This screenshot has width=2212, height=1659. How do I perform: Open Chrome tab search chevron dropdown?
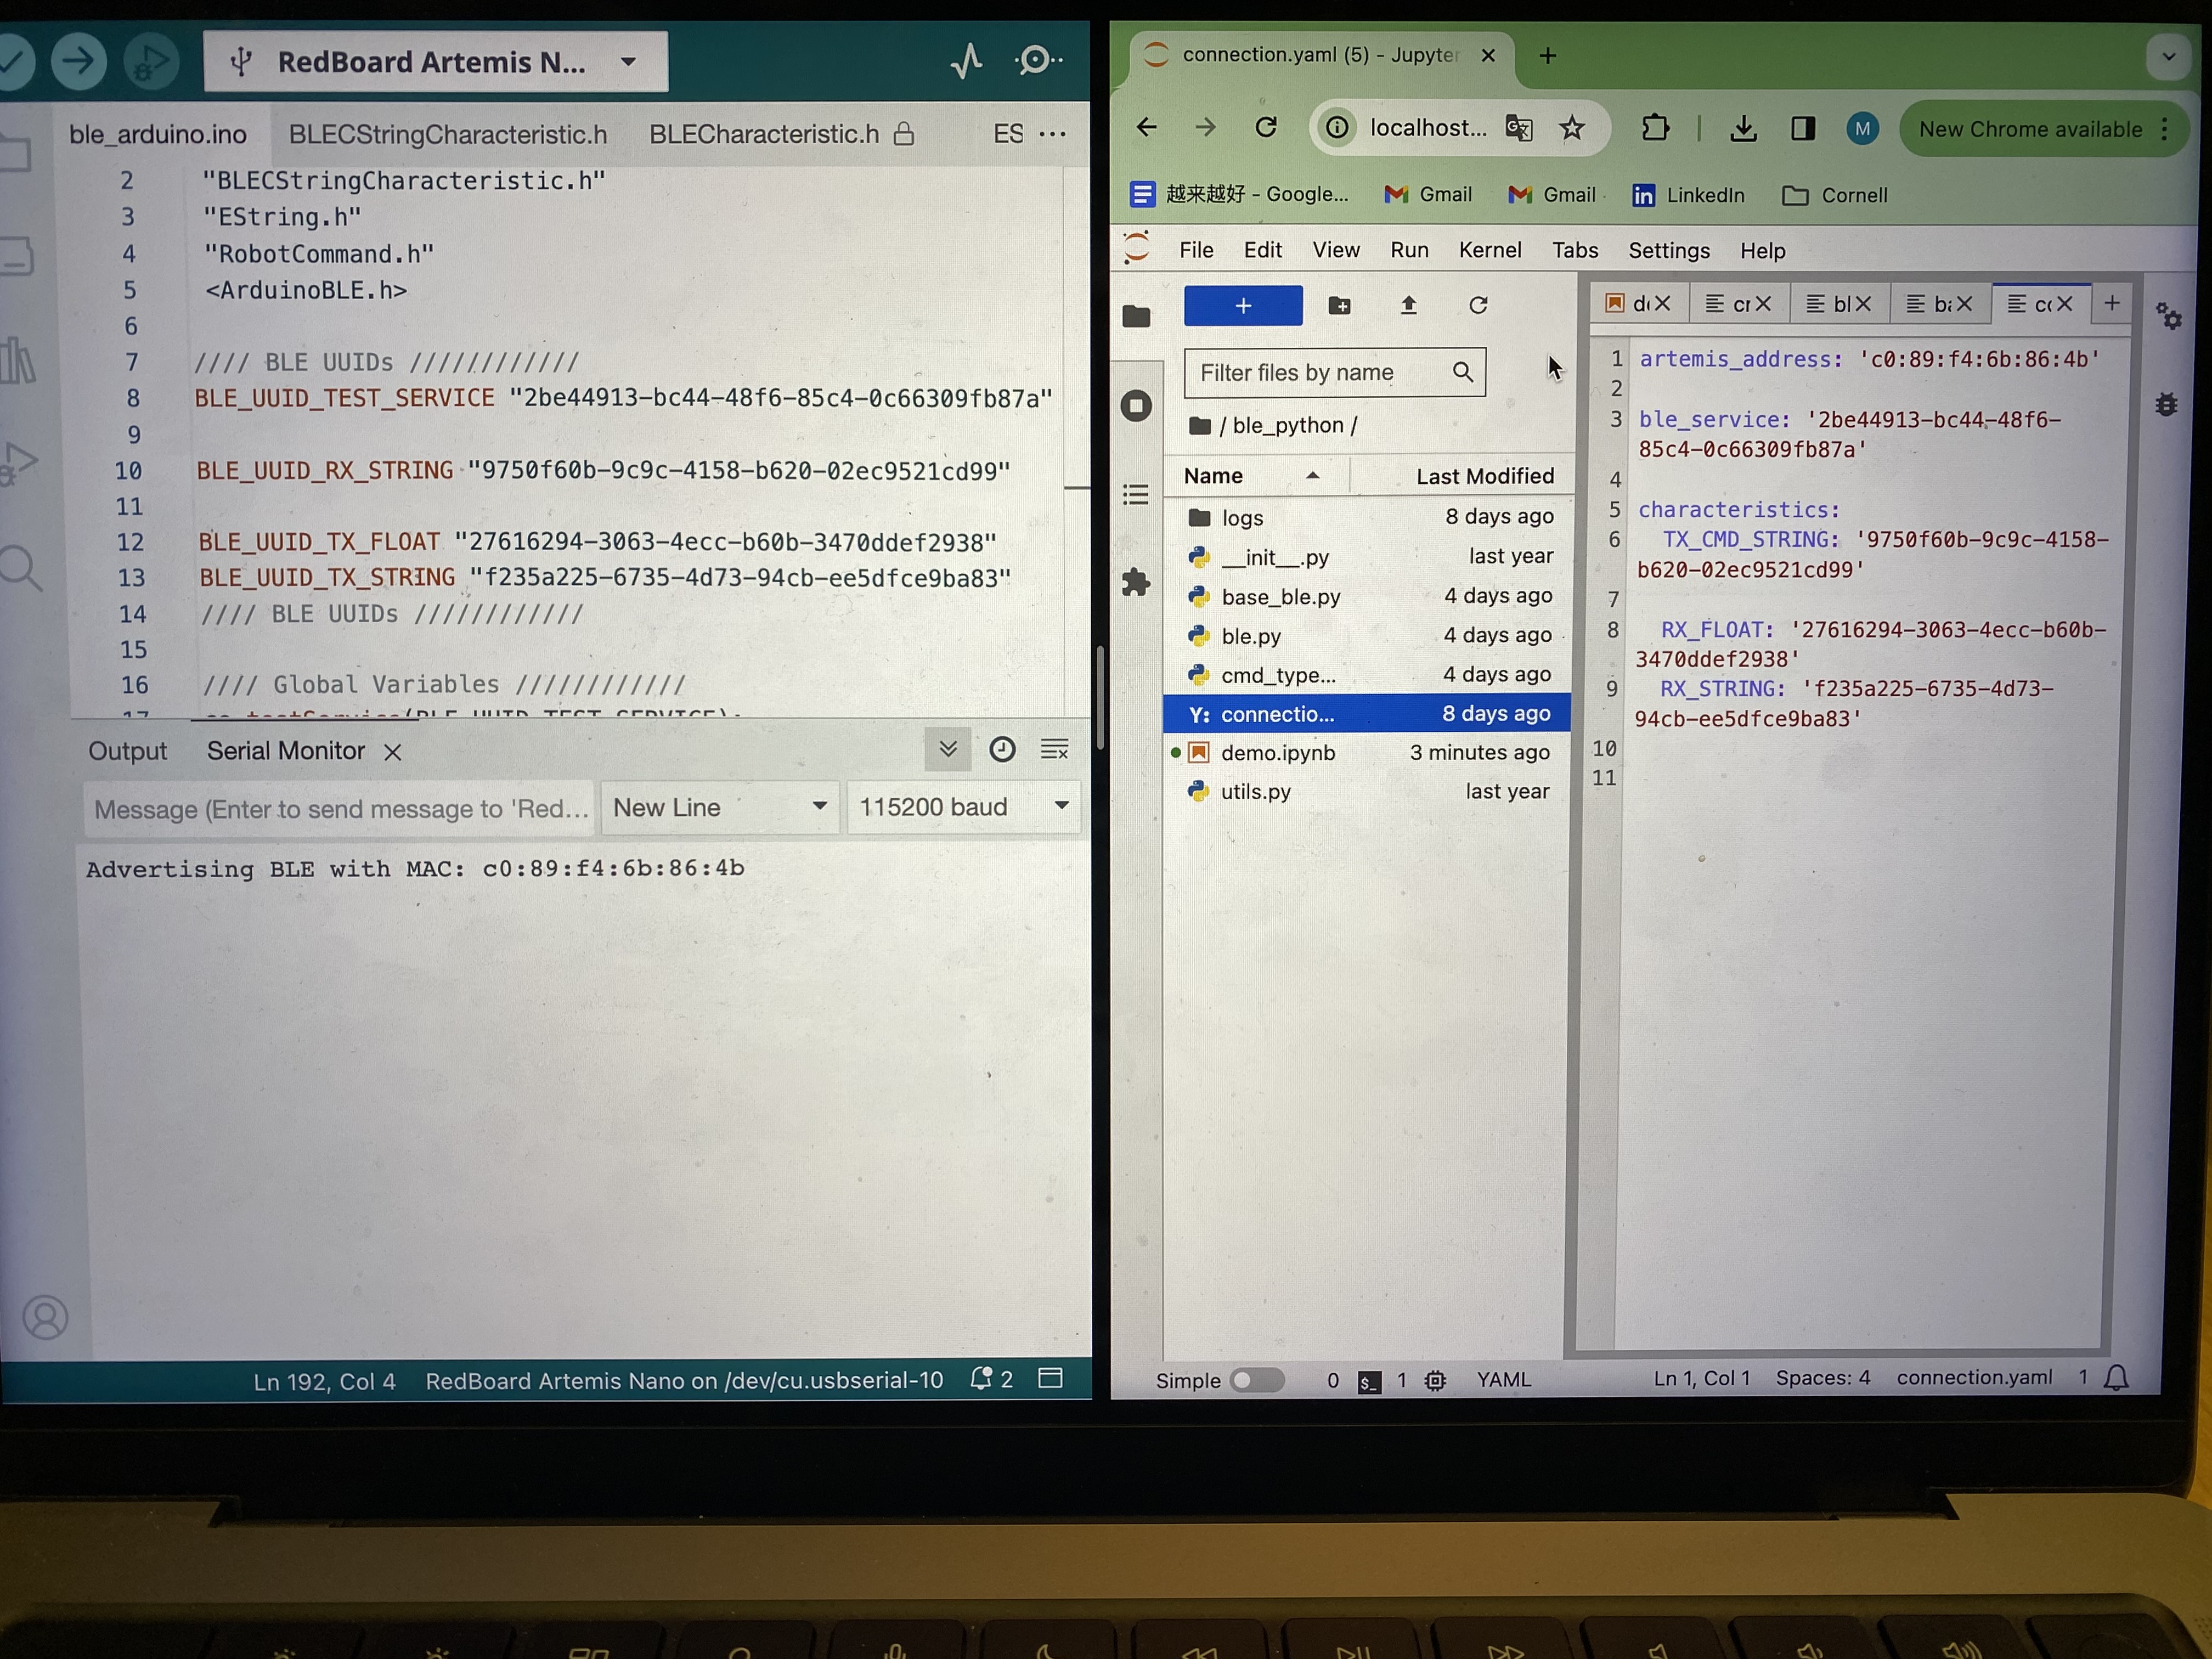click(2168, 56)
